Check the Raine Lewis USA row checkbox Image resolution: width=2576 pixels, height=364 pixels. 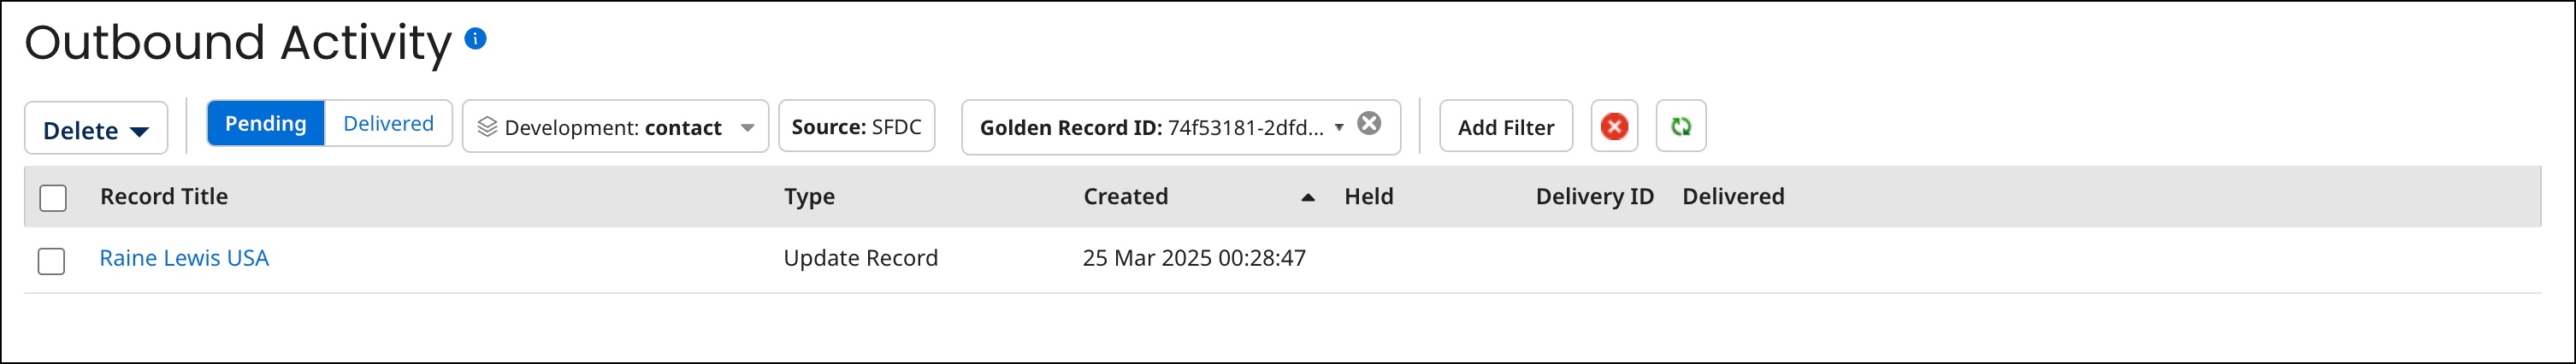[x=51, y=261]
